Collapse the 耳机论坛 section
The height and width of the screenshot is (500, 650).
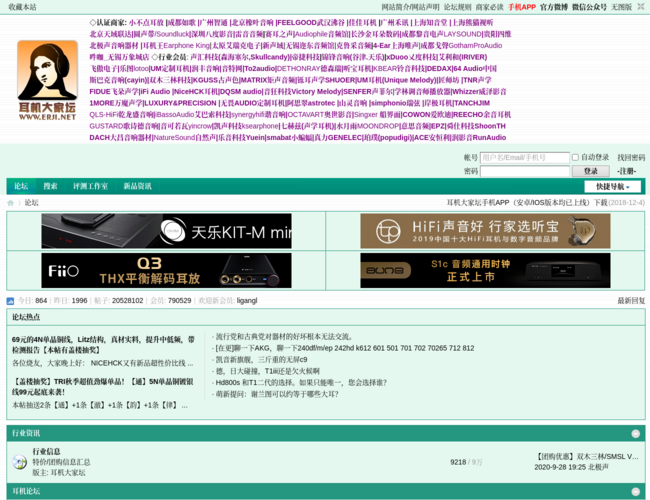click(x=635, y=492)
